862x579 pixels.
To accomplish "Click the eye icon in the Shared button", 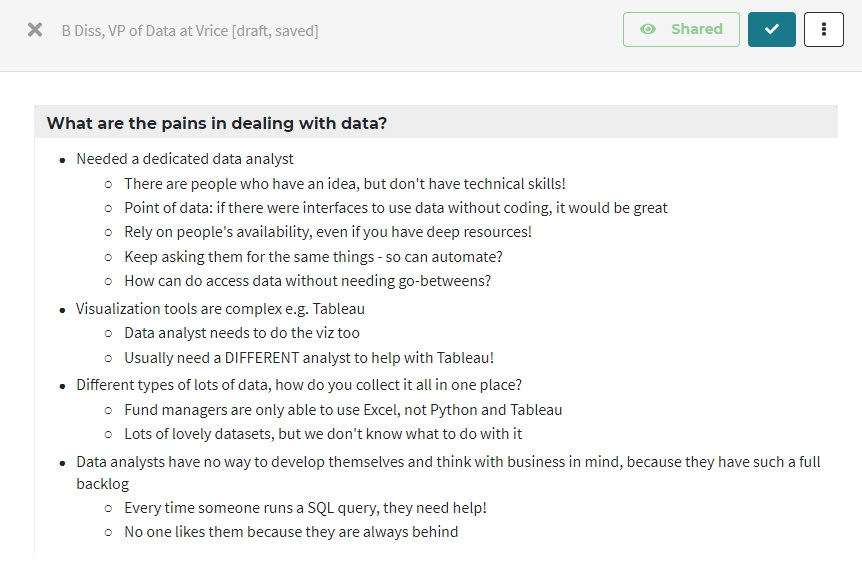I will 648,29.
